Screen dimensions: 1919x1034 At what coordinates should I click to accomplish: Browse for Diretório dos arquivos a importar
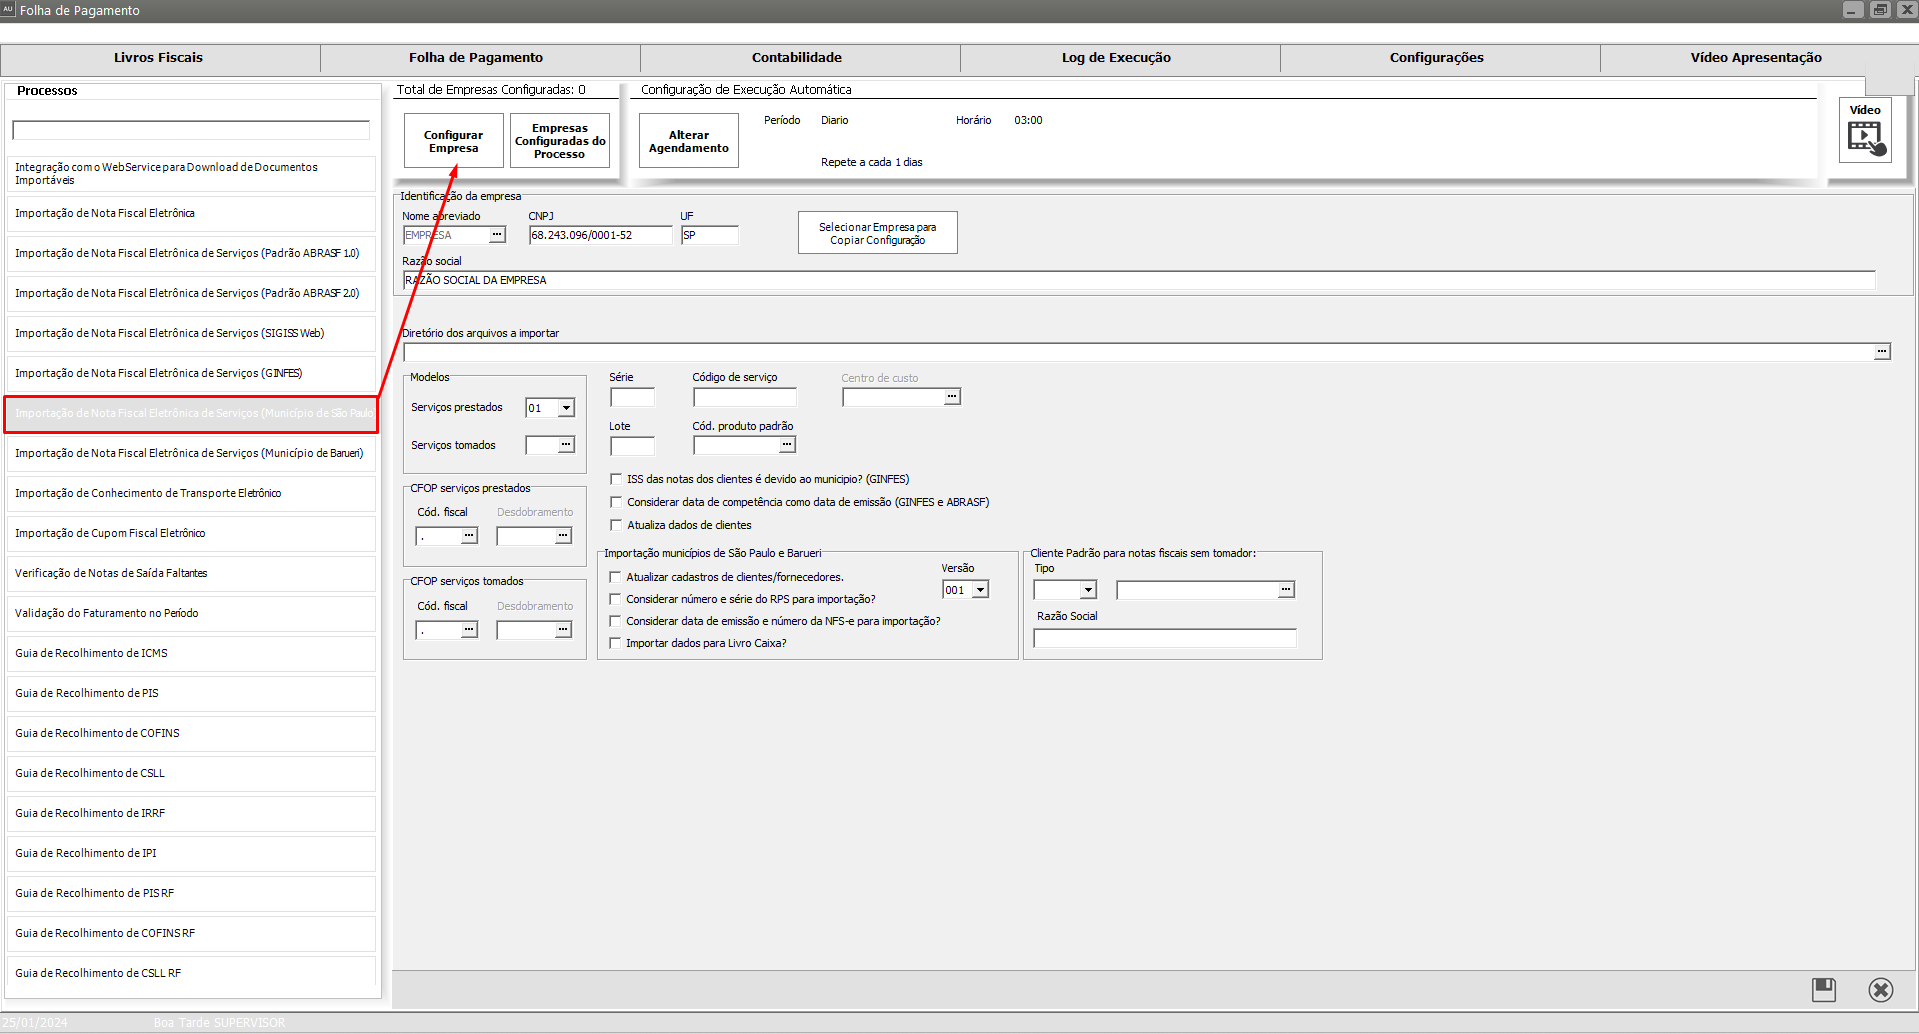pos(1882,352)
